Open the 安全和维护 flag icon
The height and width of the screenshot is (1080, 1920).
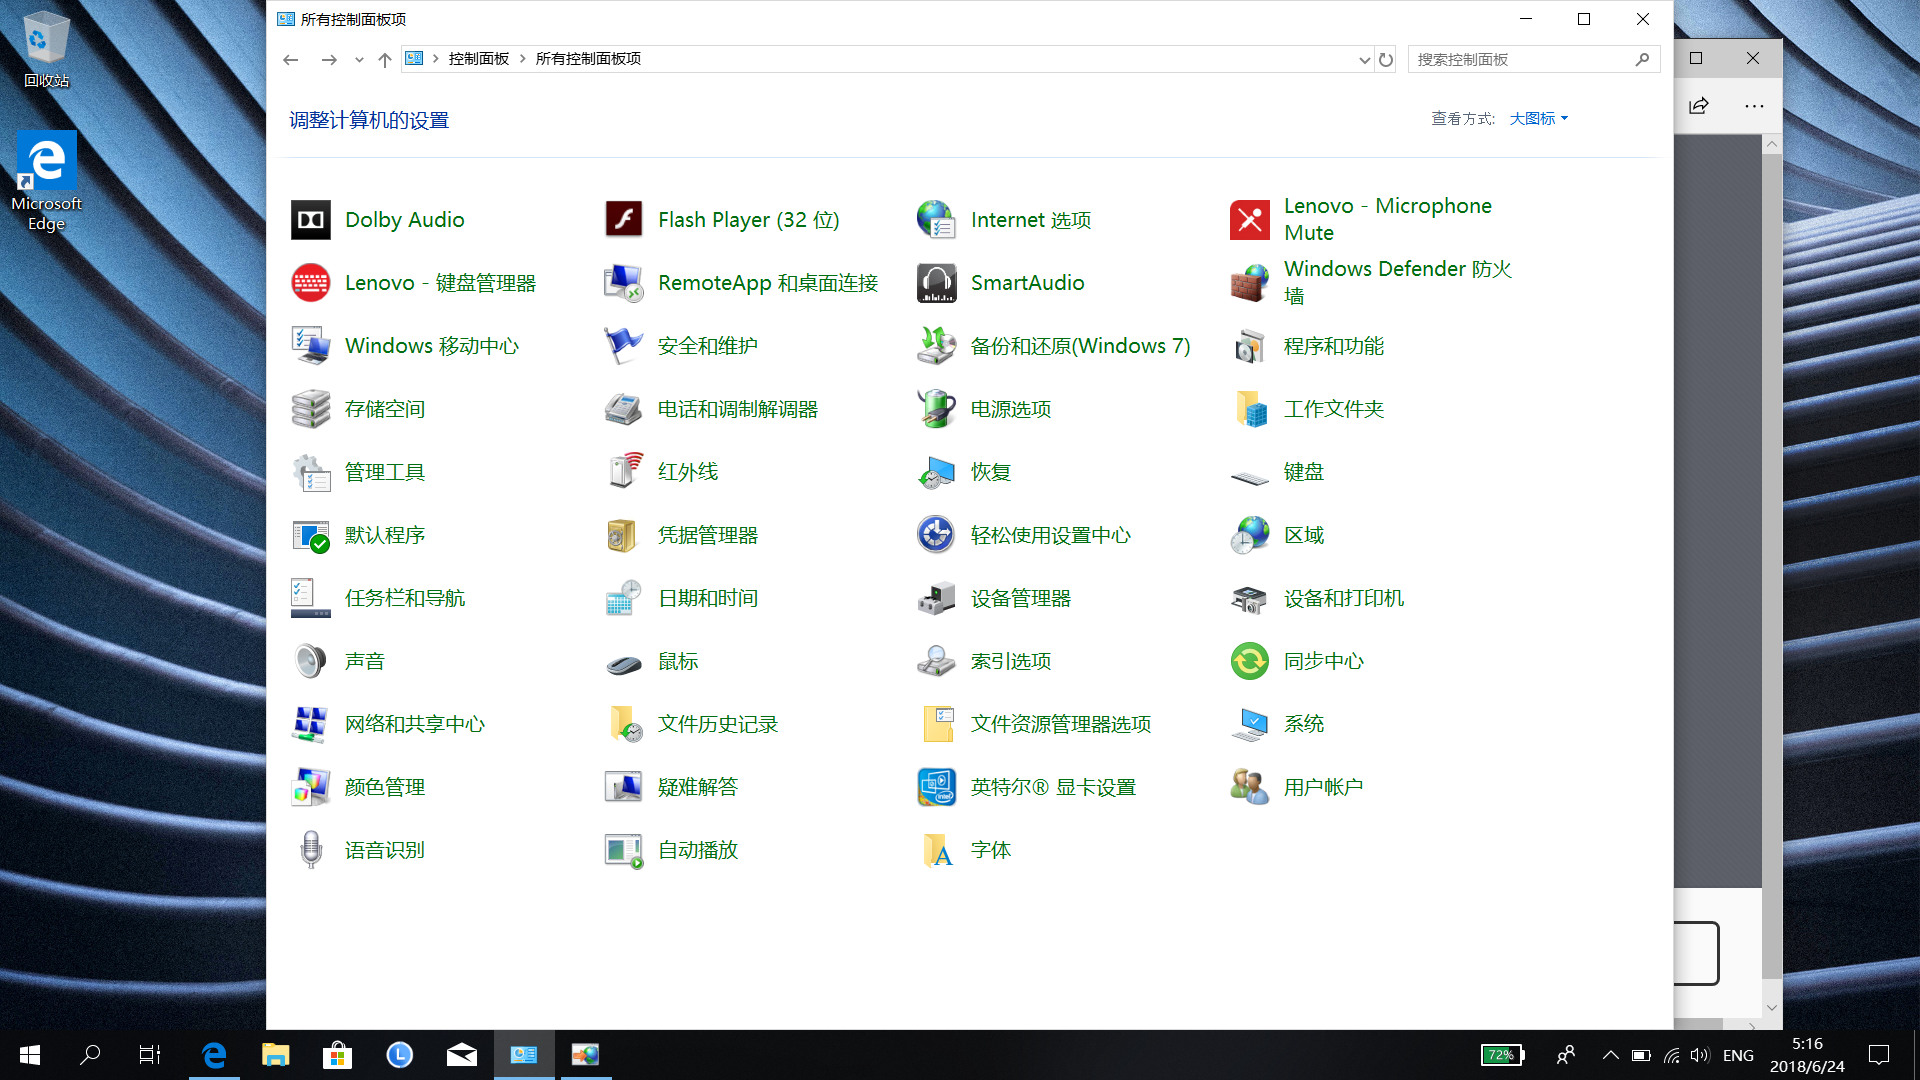(x=624, y=346)
